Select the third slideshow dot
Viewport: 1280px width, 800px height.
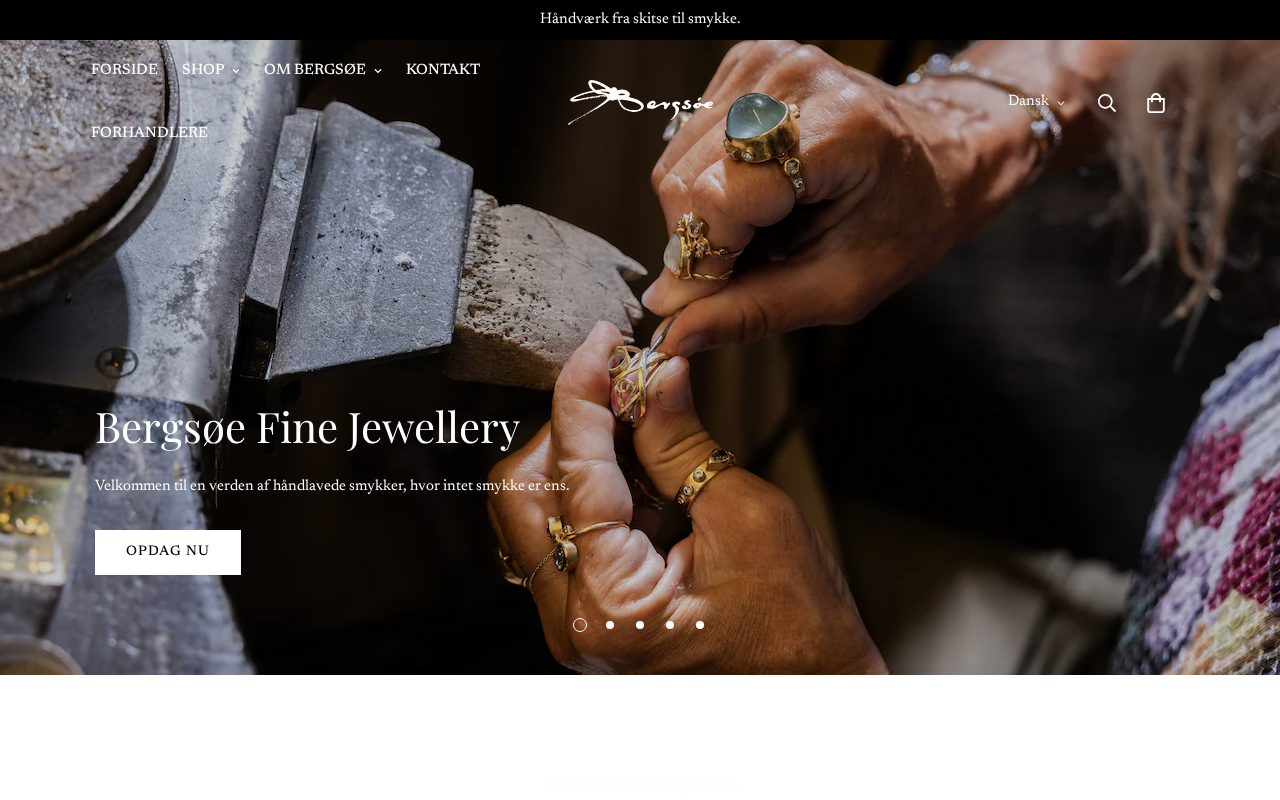(640, 625)
